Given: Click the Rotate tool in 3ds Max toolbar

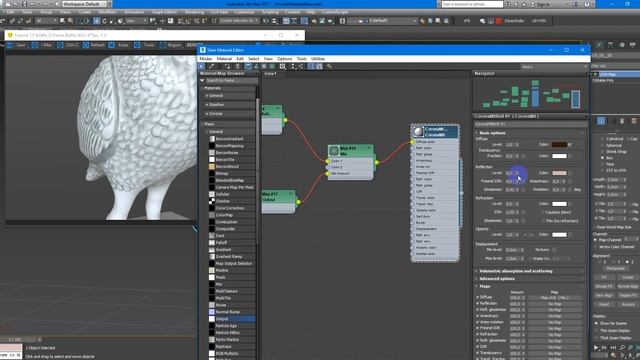Looking at the screenshot, I should pyautogui.click(x=104, y=20).
